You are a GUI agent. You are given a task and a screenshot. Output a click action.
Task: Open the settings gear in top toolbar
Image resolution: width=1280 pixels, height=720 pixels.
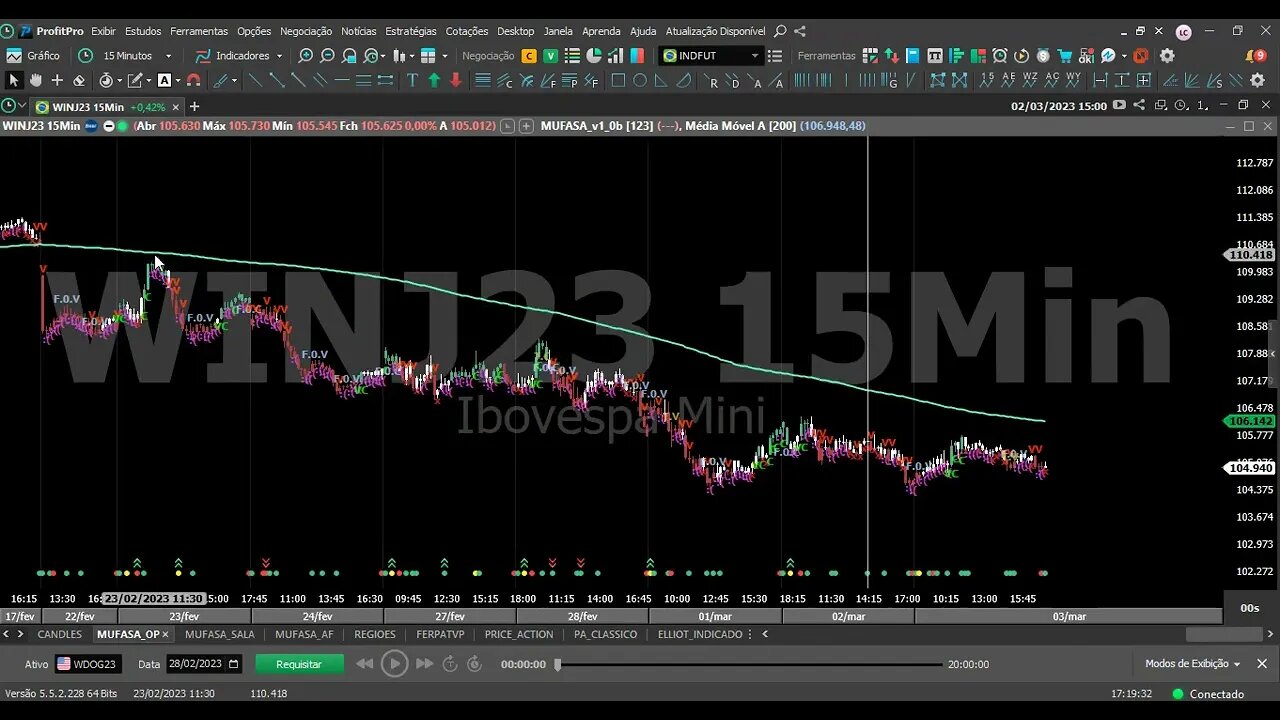point(1167,56)
